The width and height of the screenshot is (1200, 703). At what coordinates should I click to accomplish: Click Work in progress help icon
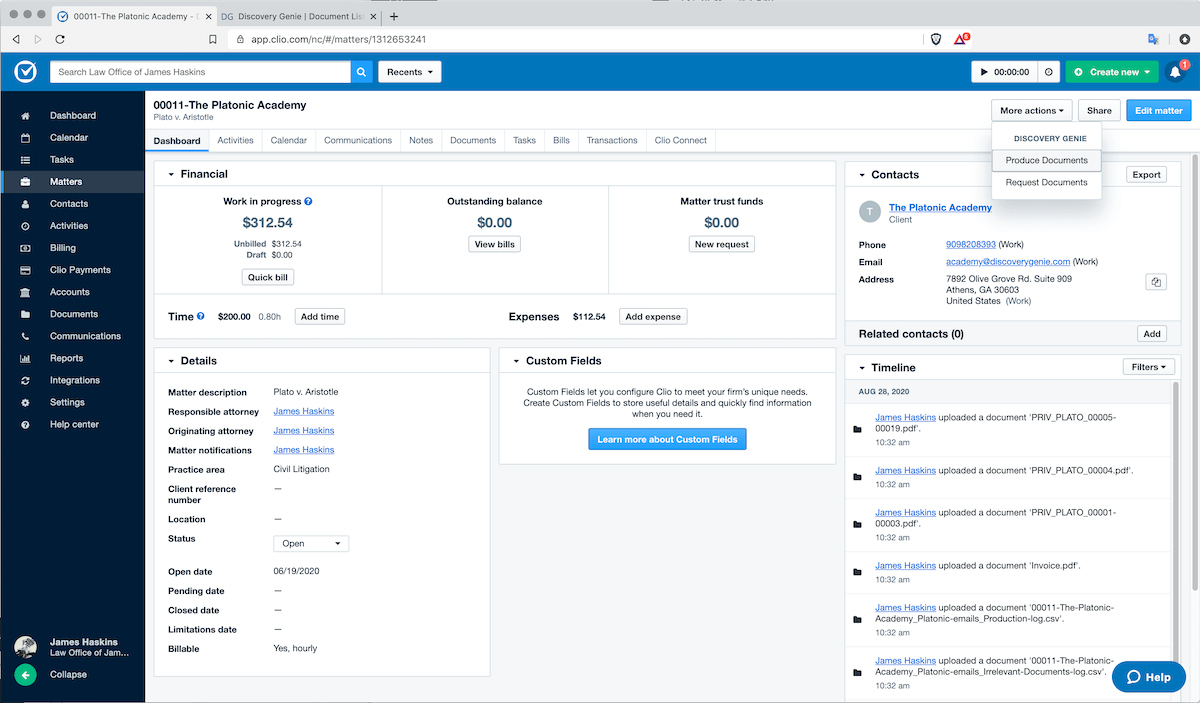[308, 201]
